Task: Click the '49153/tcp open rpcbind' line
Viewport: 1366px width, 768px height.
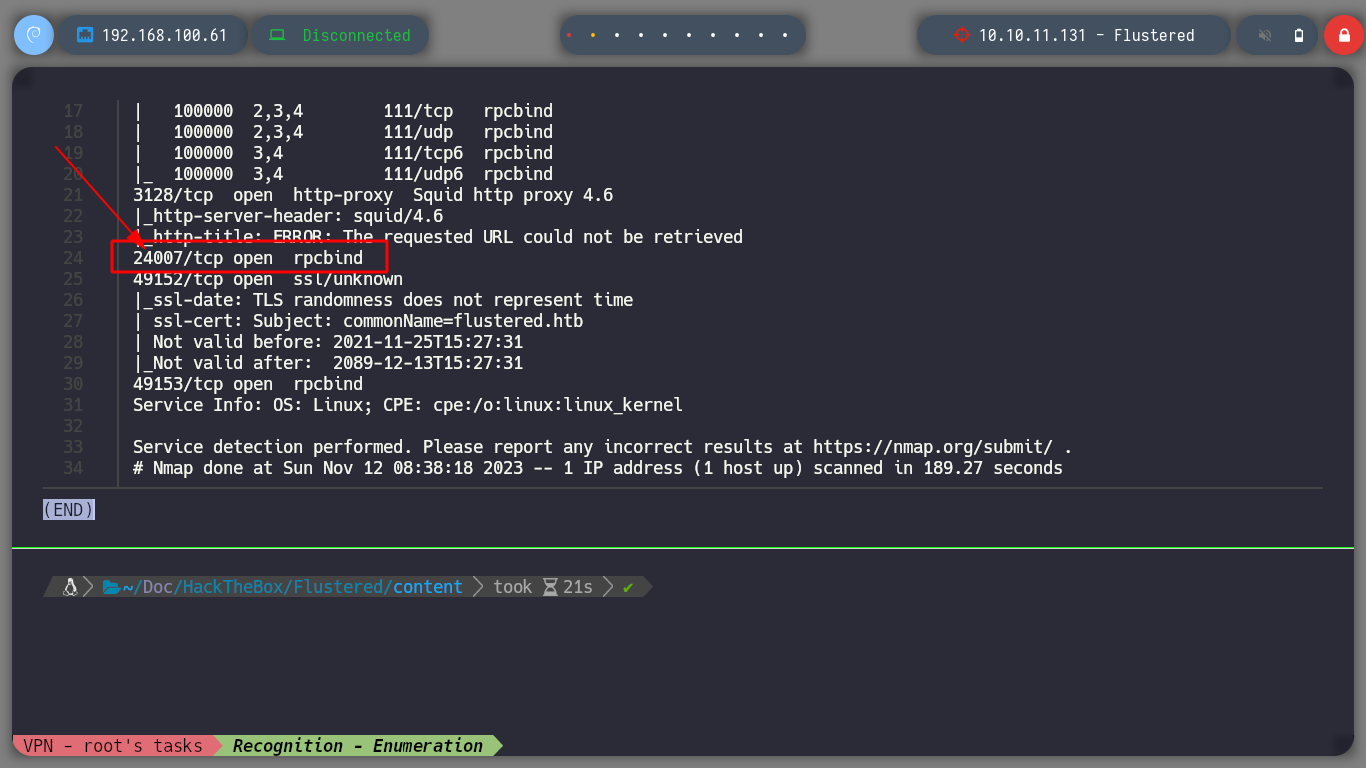Action: coord(248,384)
